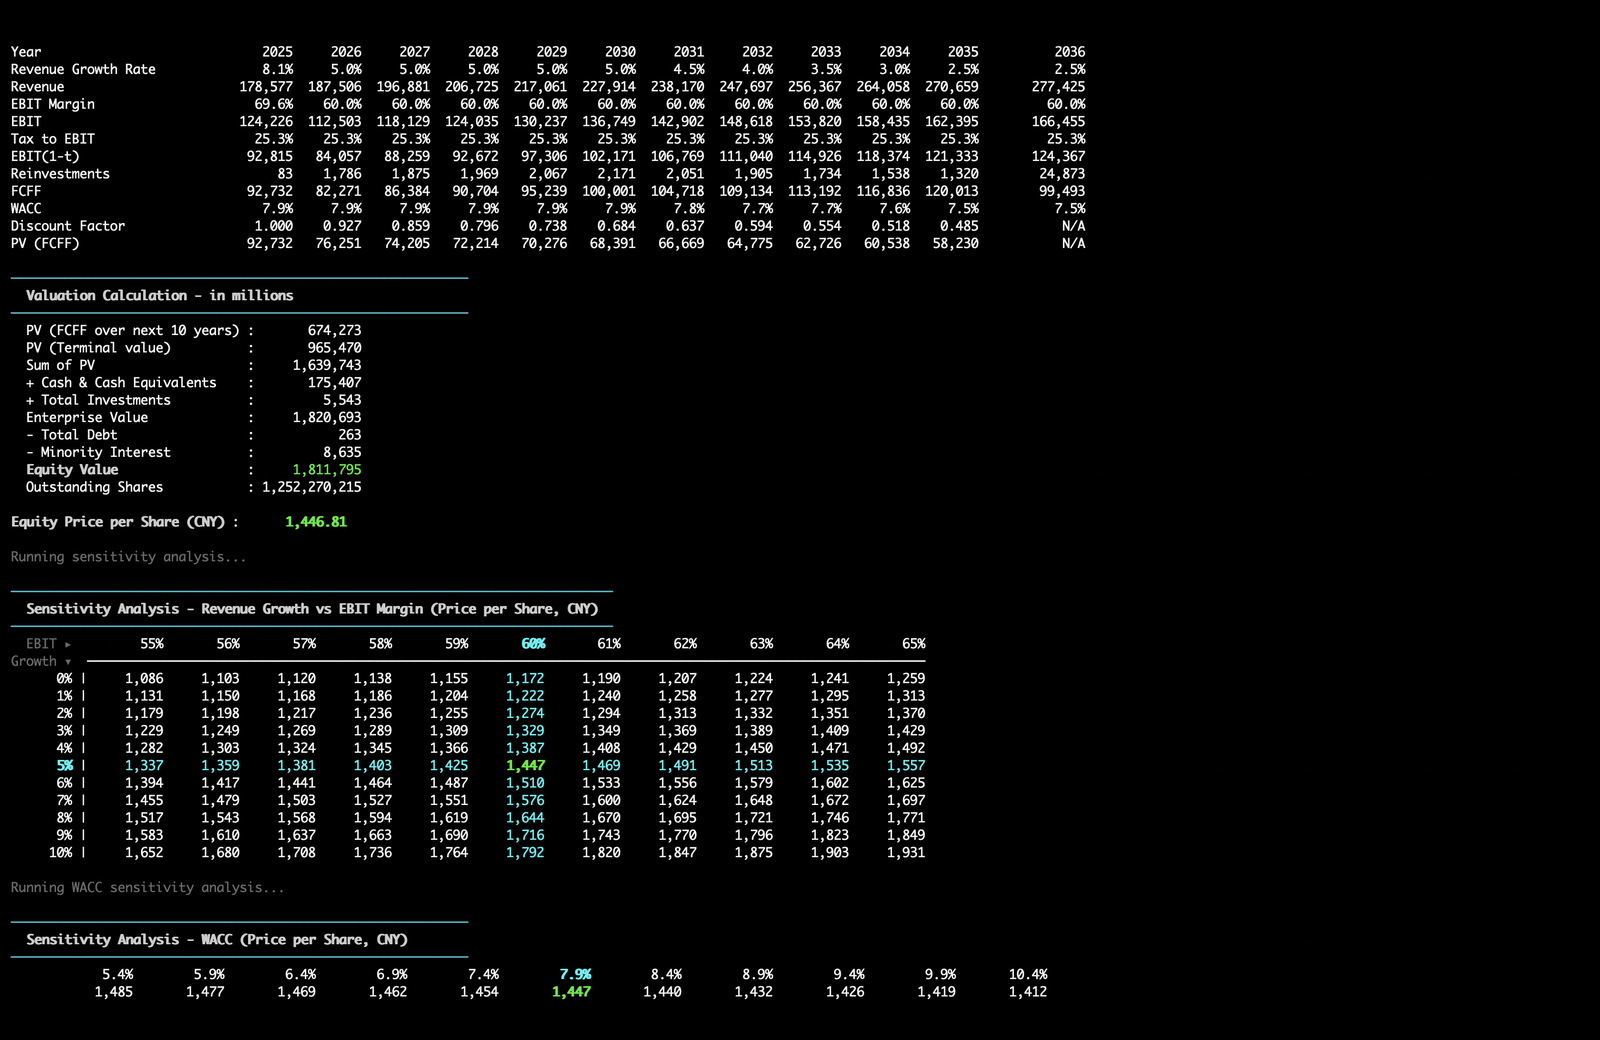Click 2036 reinvestments value '24,873'
This screenshot has height=1040, width=1600.
coord(1062,174)
